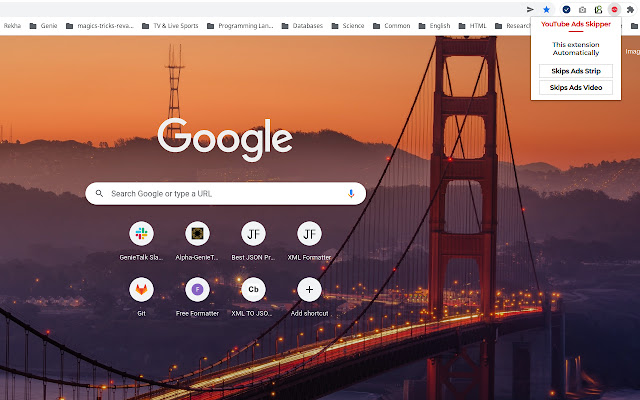Open the Science bookmark folder

pos(348,26)
